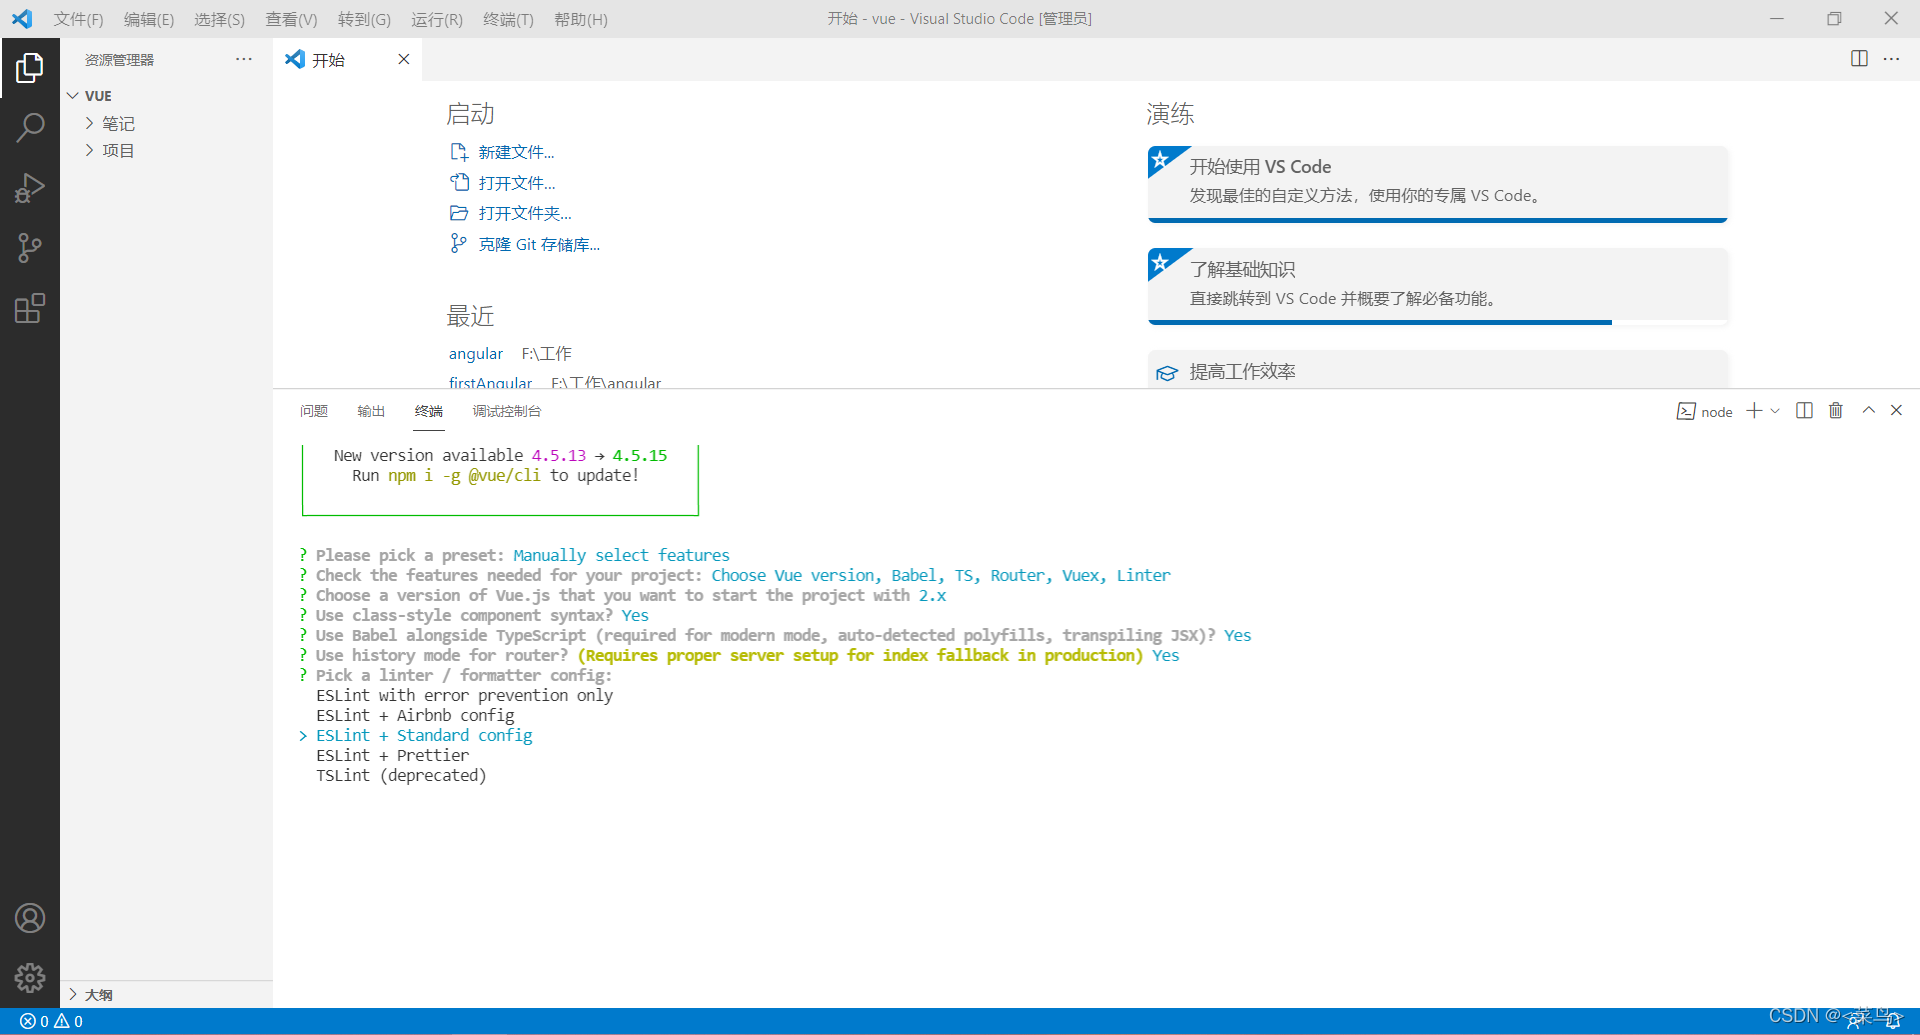Screen dimensions: 1920x1035
Task: Open the 编辑(E) menu
Action: 149,19
